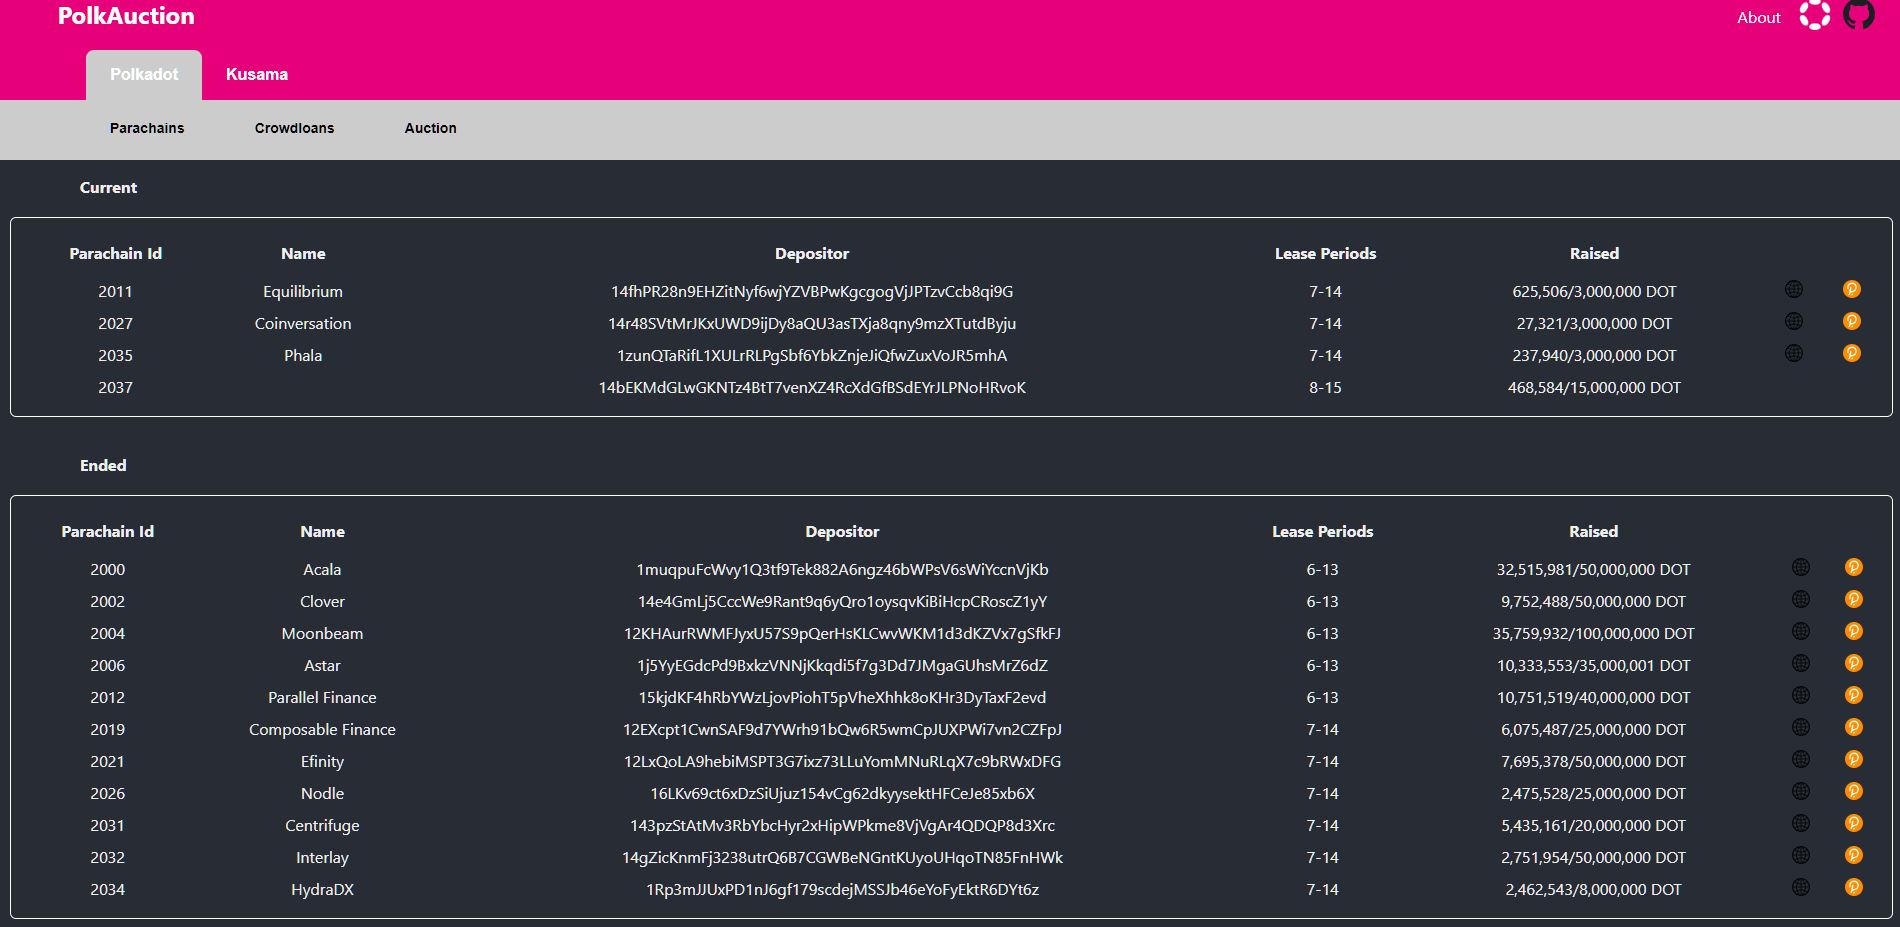Click the Current section heading
This screenshot has height=927, width=1900.
click(x=108, y=188)
